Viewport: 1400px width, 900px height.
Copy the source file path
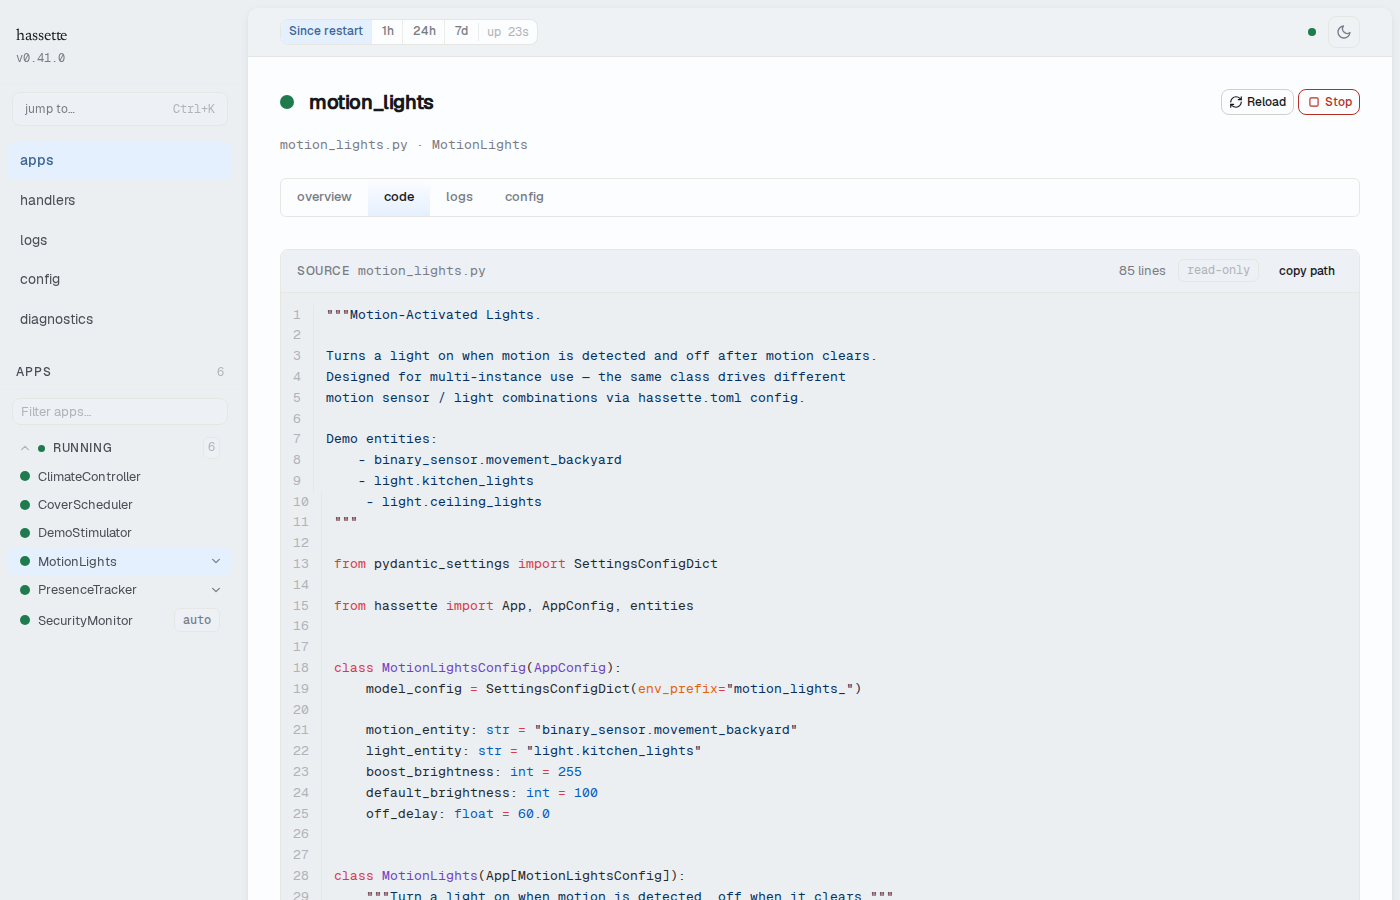[1307, 271]
